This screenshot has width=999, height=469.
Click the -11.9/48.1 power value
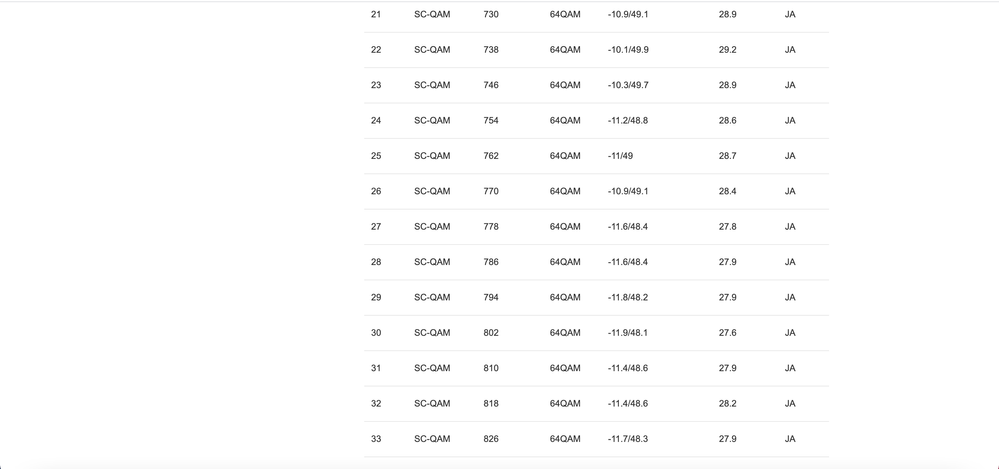(628, 333)
